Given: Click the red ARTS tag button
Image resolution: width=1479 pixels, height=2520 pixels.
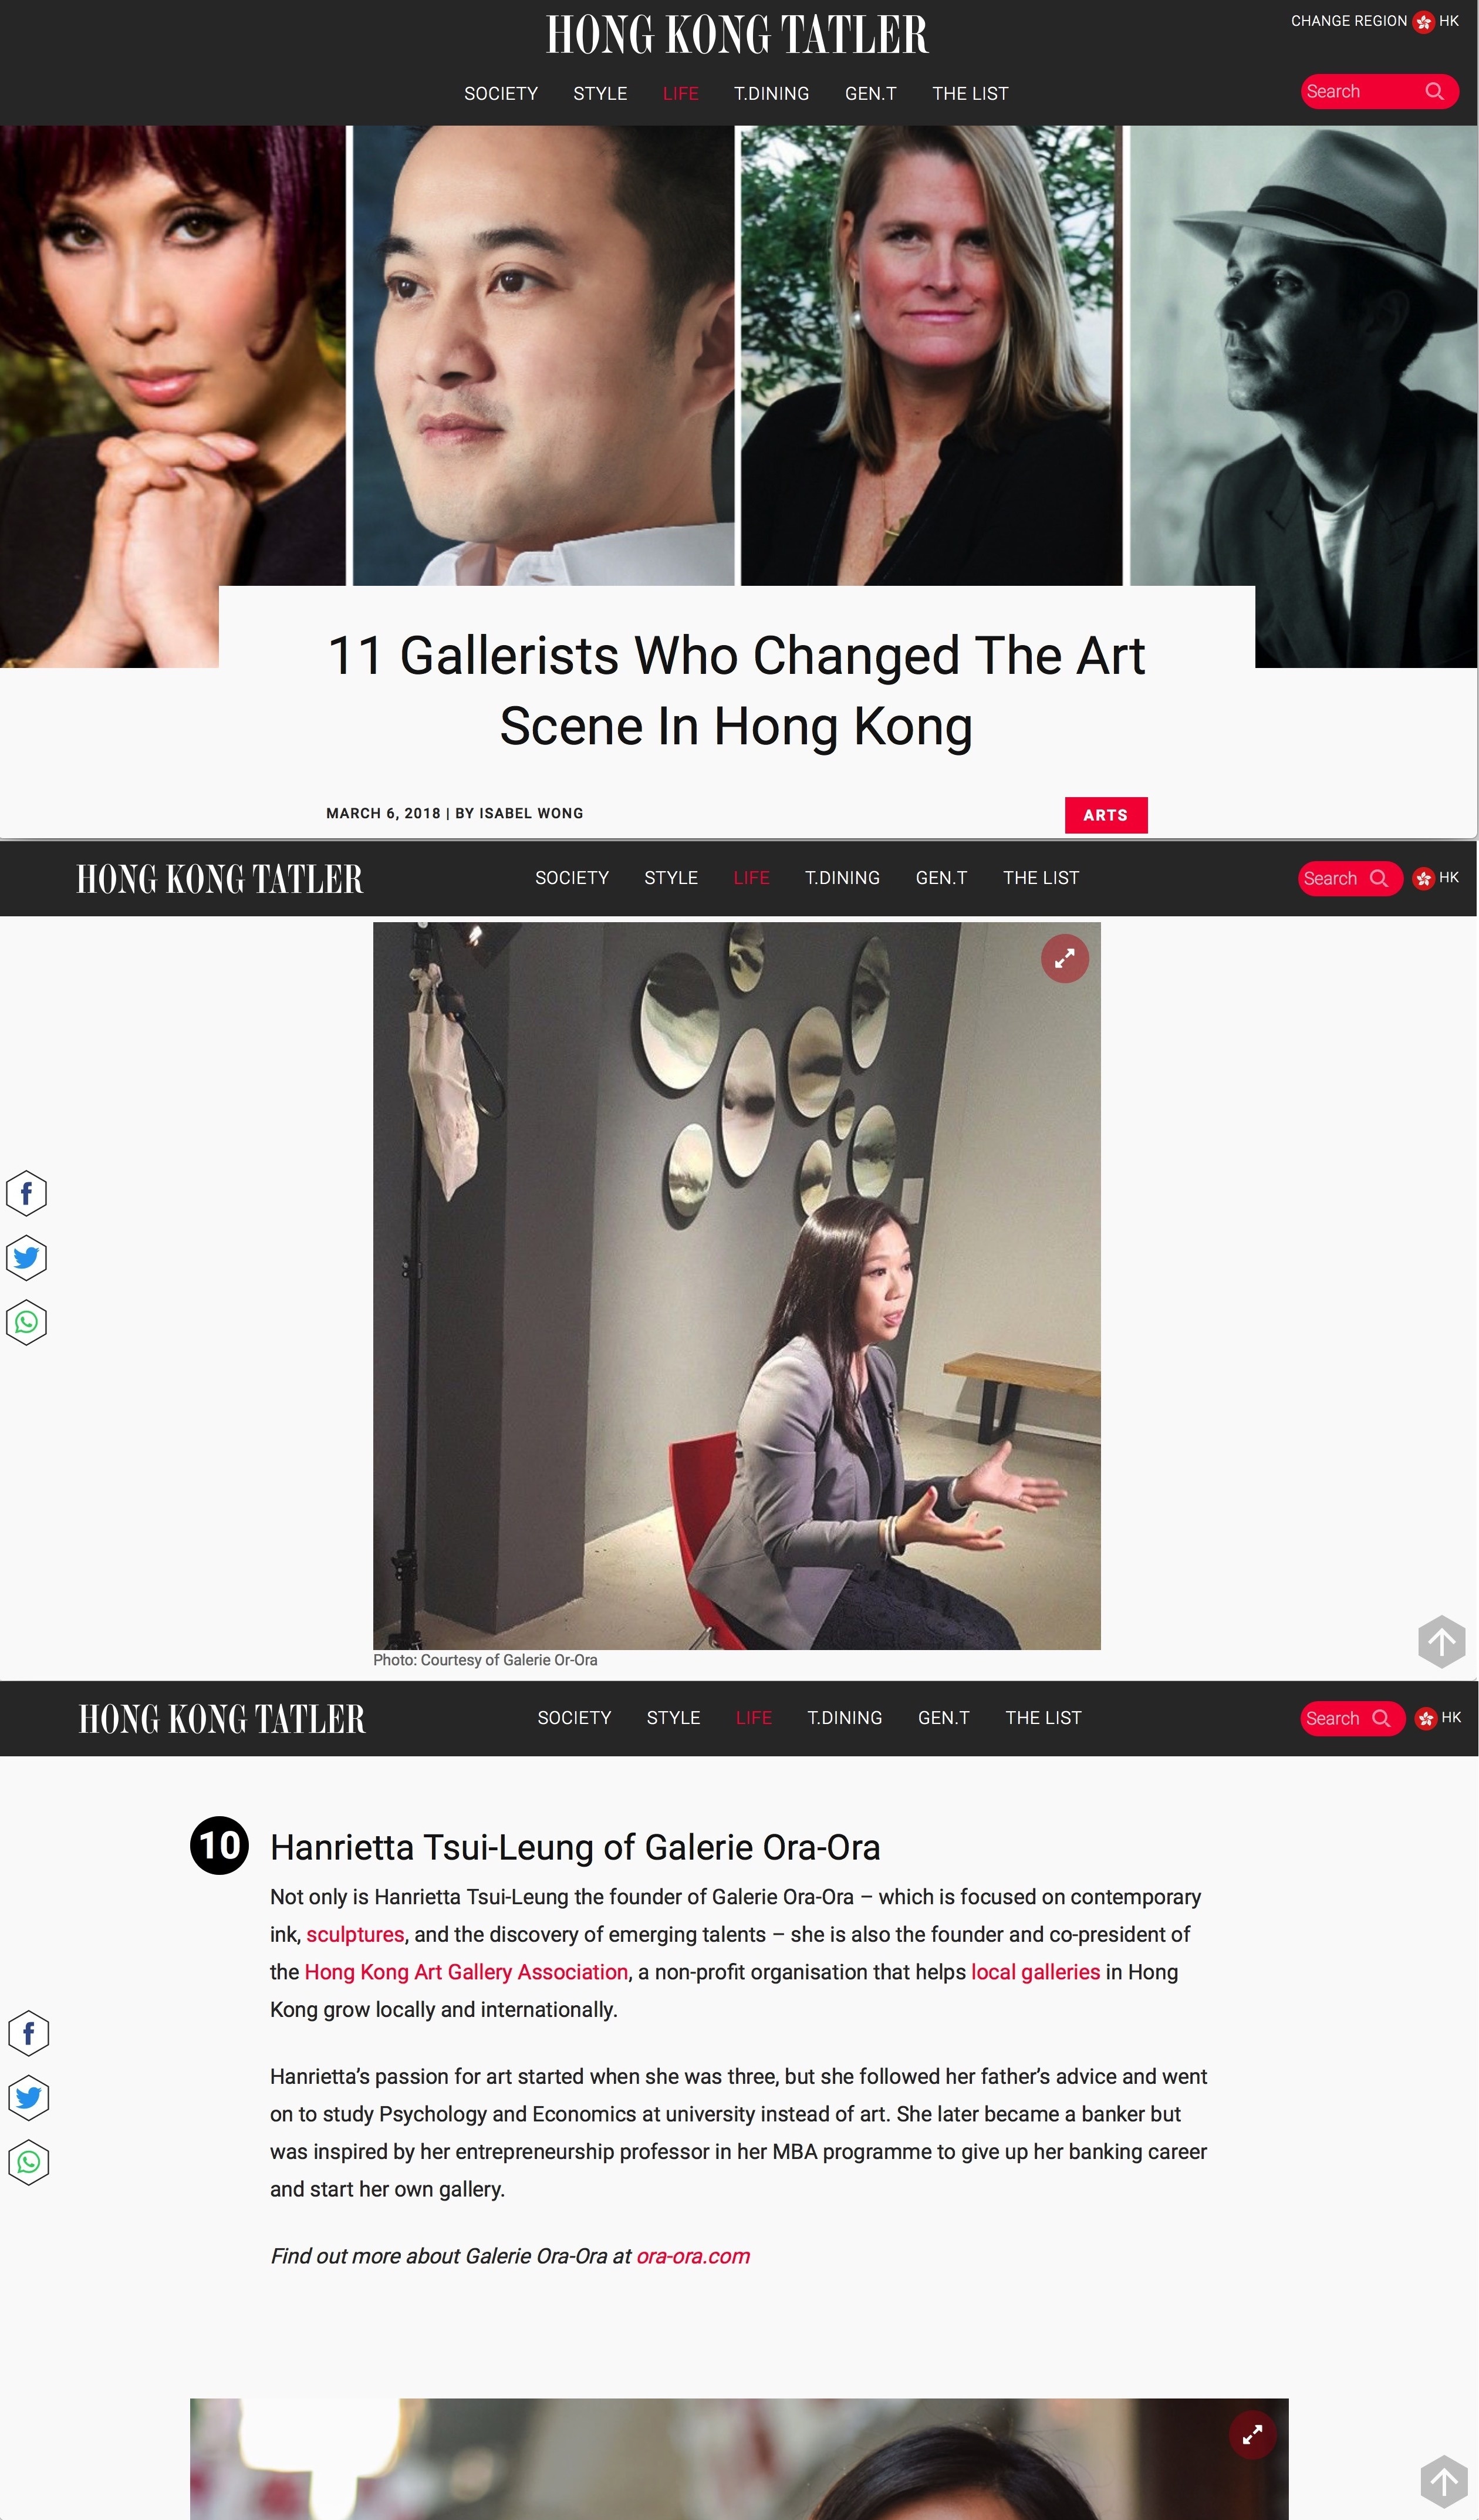Looking at the screenshot, I should [x=1106, y=815].
